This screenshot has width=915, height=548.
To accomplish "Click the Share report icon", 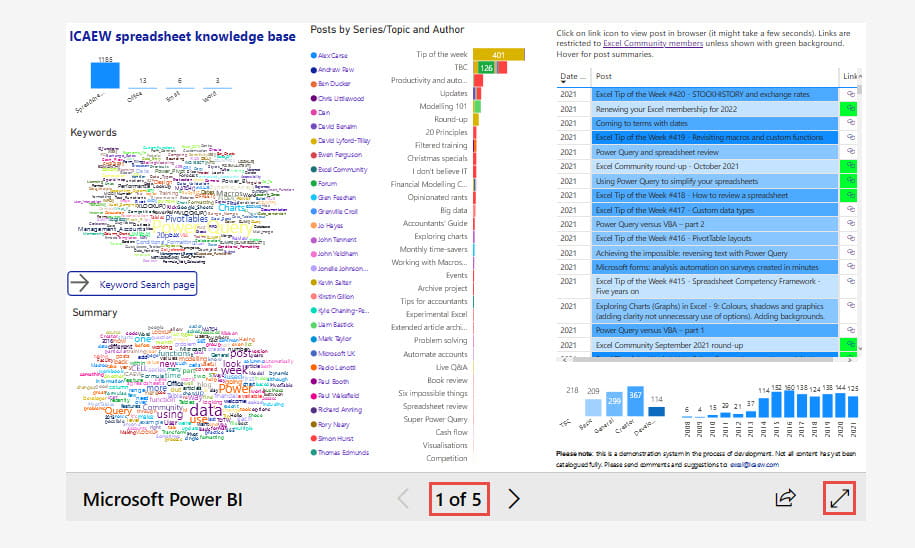I will point(786,498).
